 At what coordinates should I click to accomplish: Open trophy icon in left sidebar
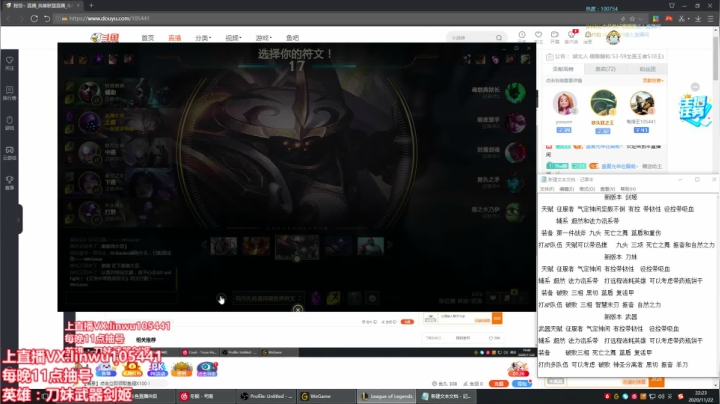tap(10, 182)
